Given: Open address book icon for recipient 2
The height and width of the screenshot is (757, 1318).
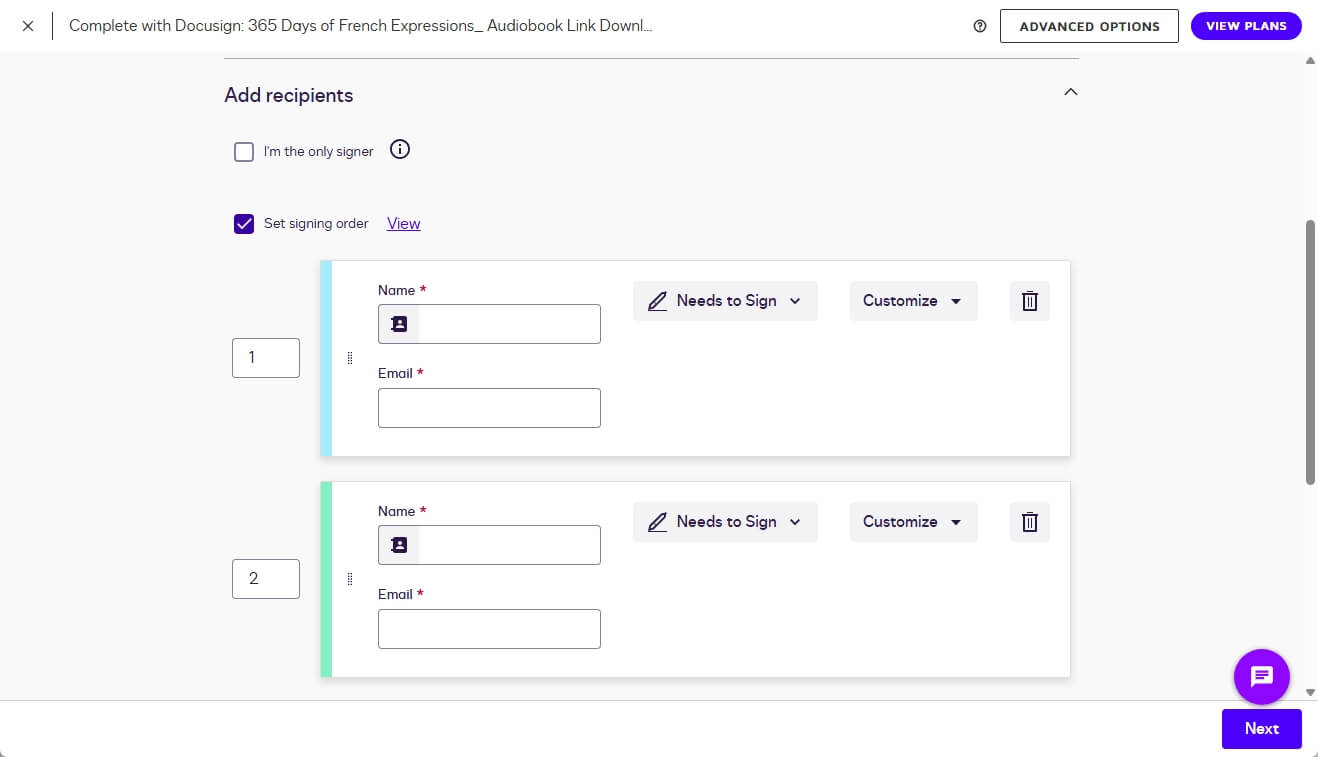Looking at the screenshot, I should click(x=399, y=545).
